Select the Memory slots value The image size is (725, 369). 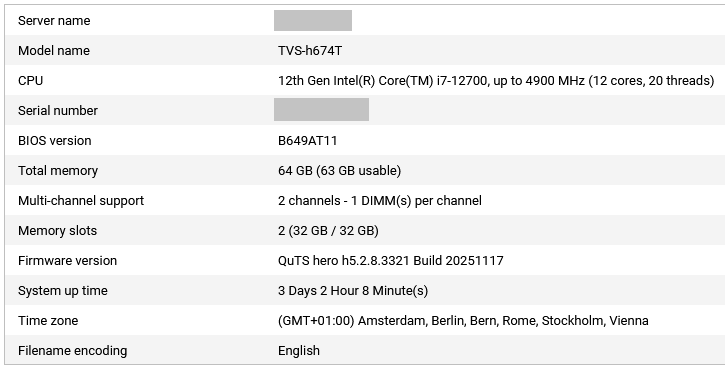tap(328, 231)
